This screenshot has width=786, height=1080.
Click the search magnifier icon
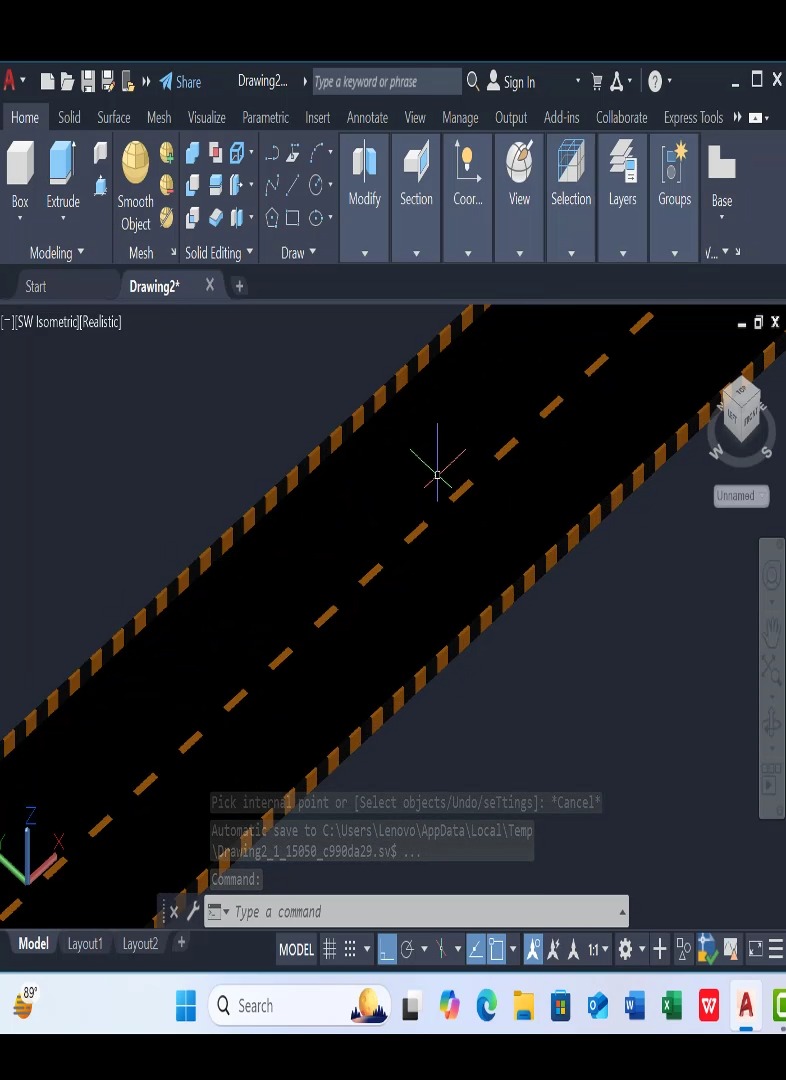[x=473, y=81]
